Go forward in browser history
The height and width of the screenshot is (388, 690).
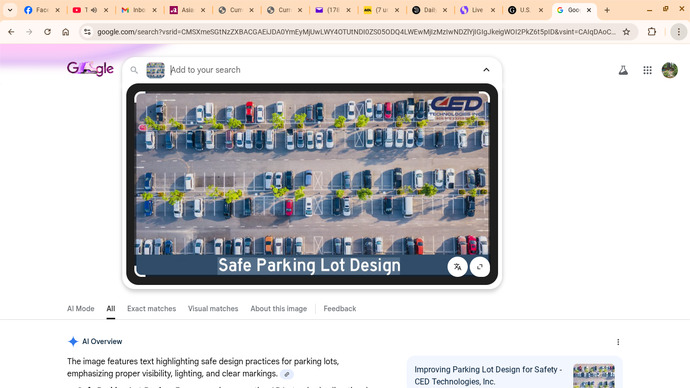click(29, 32)
